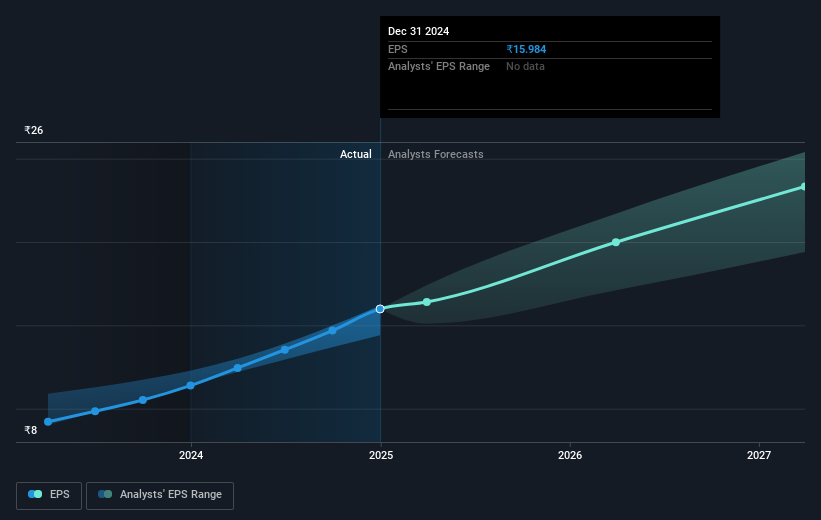Click the mid-2024 EPS data point
Viewport: 821px width, 520px height.
tap(285, 350)
